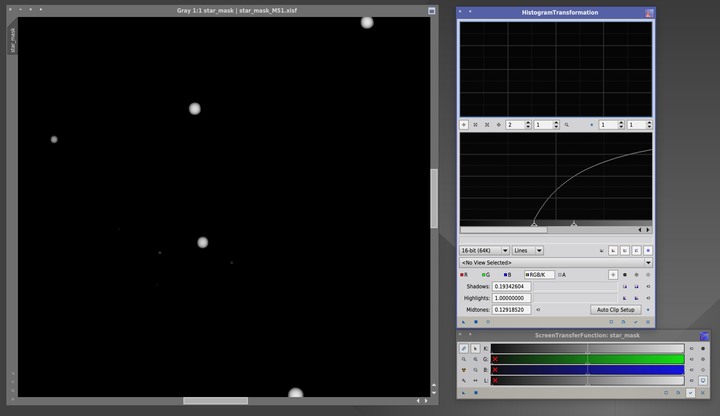Viewport: 720px width, 416px height.
Task: Click the scrollbar under the transfer curve
Action: (503, 230)
